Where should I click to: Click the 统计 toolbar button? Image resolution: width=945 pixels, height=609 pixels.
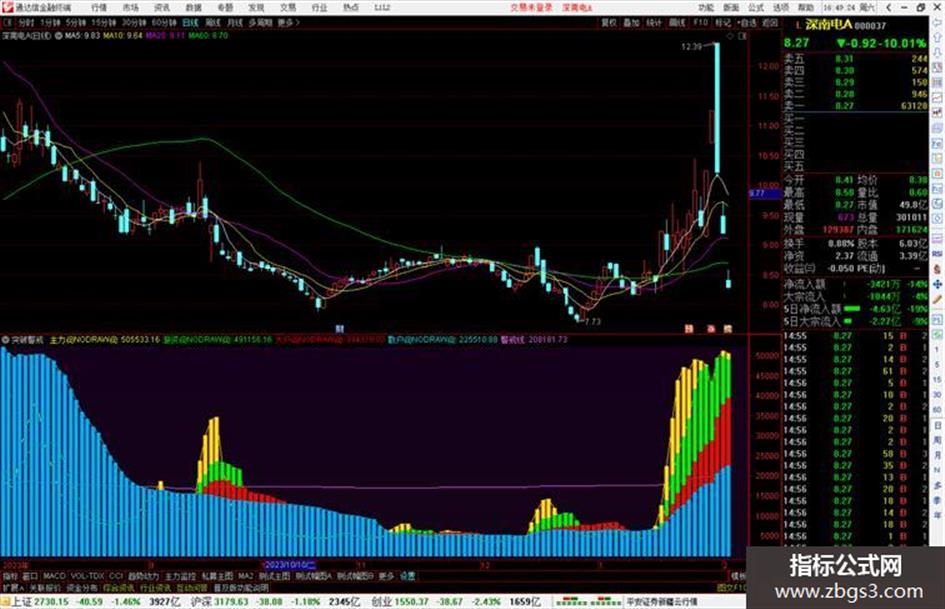click(x=654, y=22)
